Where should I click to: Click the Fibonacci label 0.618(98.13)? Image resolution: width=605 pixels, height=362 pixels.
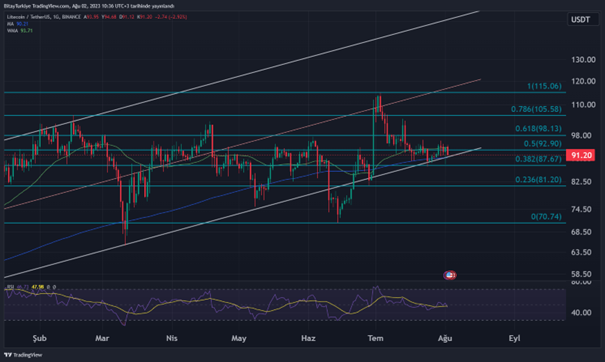[538, 129]
